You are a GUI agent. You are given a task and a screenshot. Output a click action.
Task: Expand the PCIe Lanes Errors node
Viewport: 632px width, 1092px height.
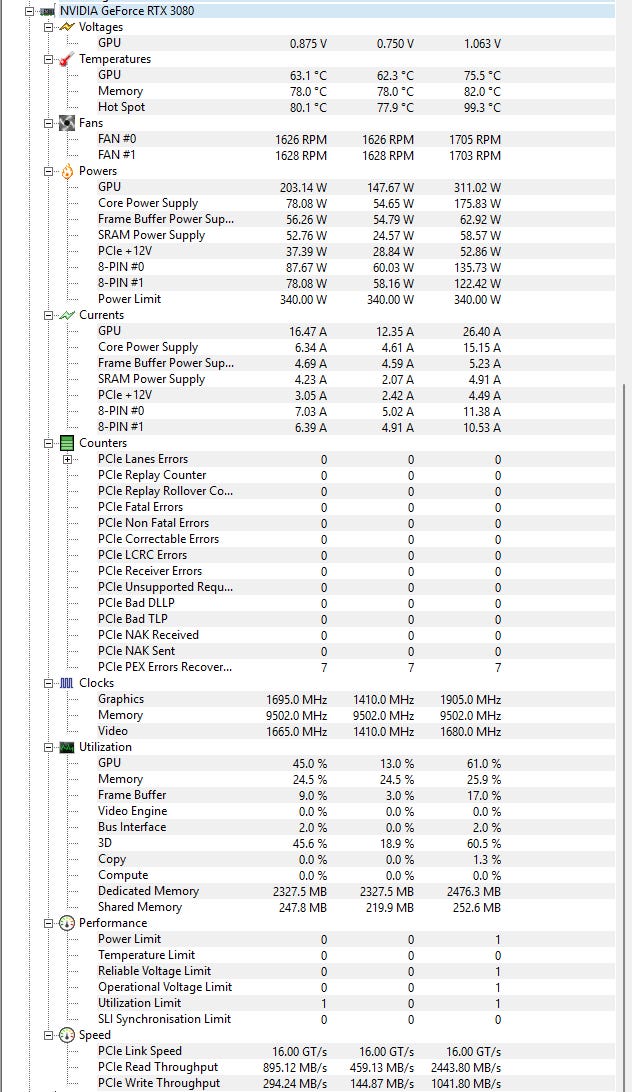(68, 460)
